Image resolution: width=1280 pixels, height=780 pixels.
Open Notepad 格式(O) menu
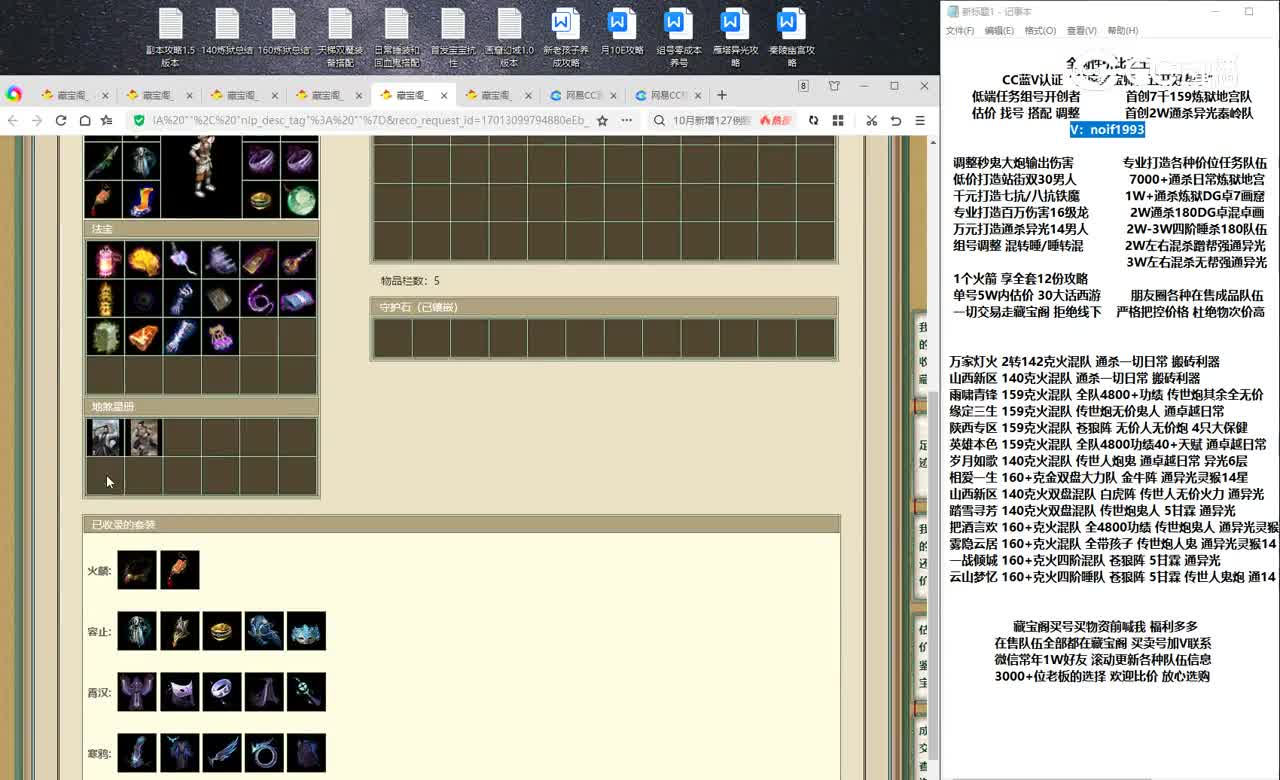tap(1040, 31)
